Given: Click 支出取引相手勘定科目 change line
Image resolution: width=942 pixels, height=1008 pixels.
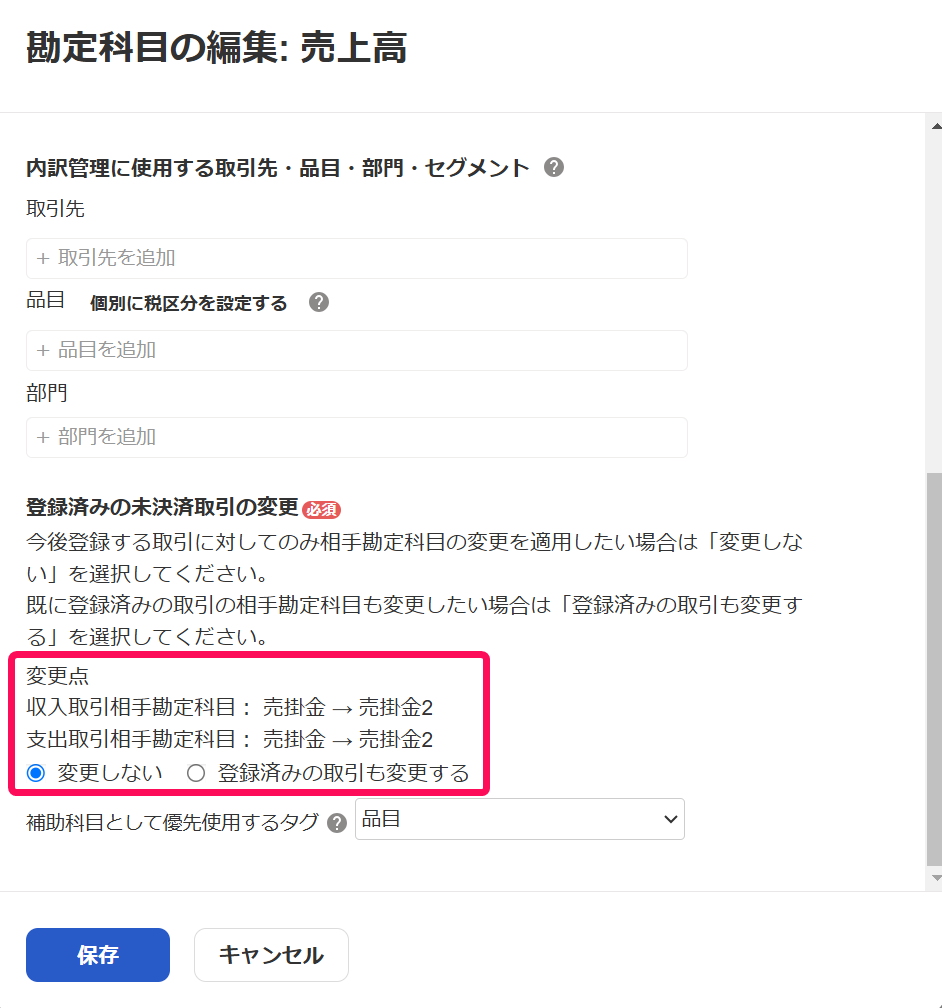Looking at the screenshot, I should tap(230, 739).
